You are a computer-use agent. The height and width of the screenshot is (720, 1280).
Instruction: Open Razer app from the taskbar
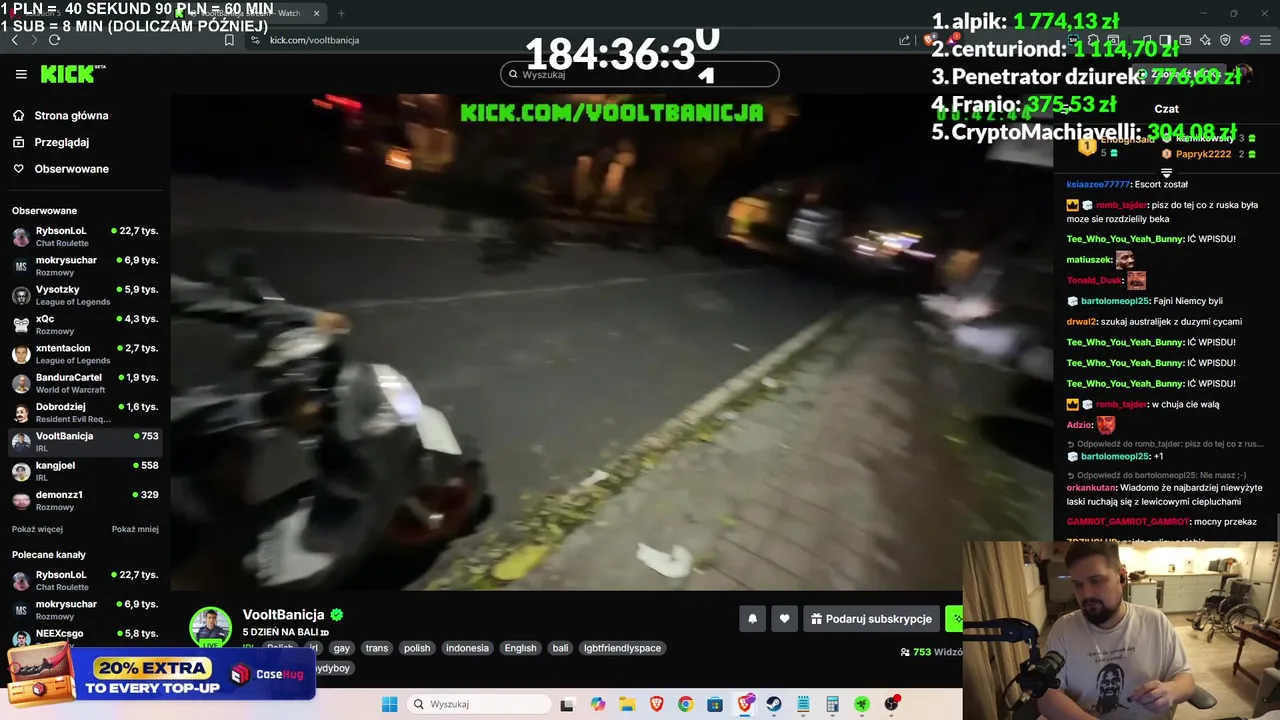[861, 704]
